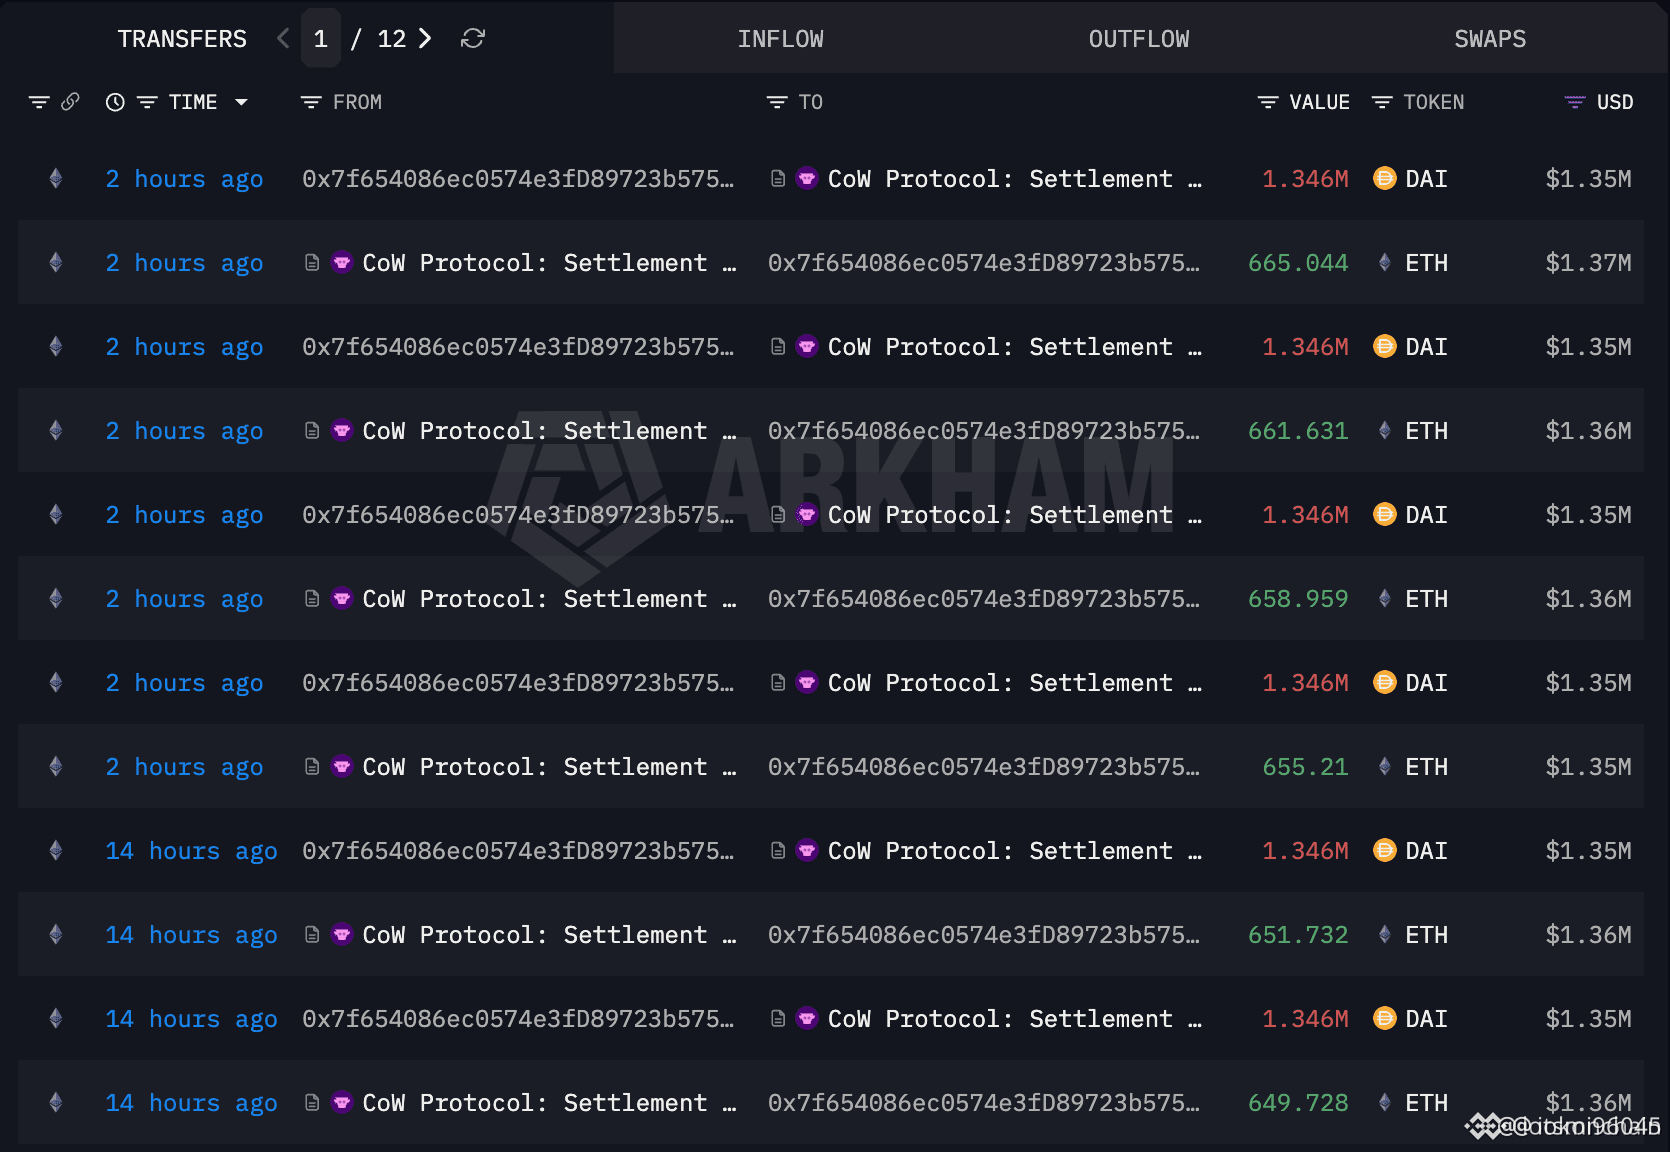Open CoW Protocol: Settlement sender on the 665.044 ETH row
This screenshot has height=1152, width=1670.
[x=549, y=263]
